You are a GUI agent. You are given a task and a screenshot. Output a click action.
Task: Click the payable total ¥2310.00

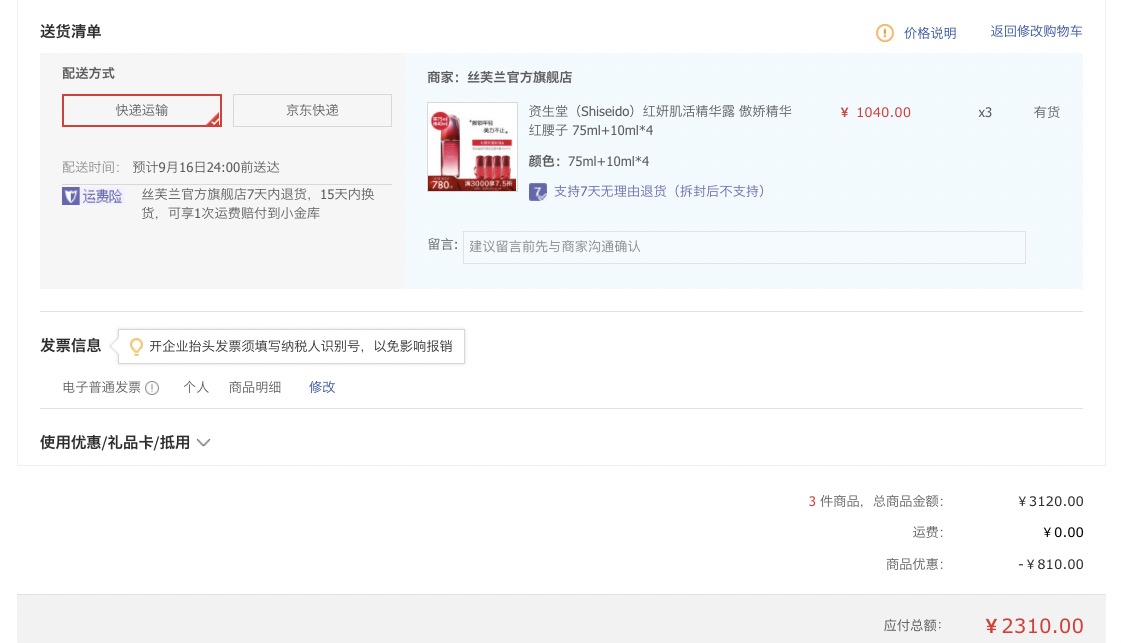pyautogui.click(x=1034, y=626)
